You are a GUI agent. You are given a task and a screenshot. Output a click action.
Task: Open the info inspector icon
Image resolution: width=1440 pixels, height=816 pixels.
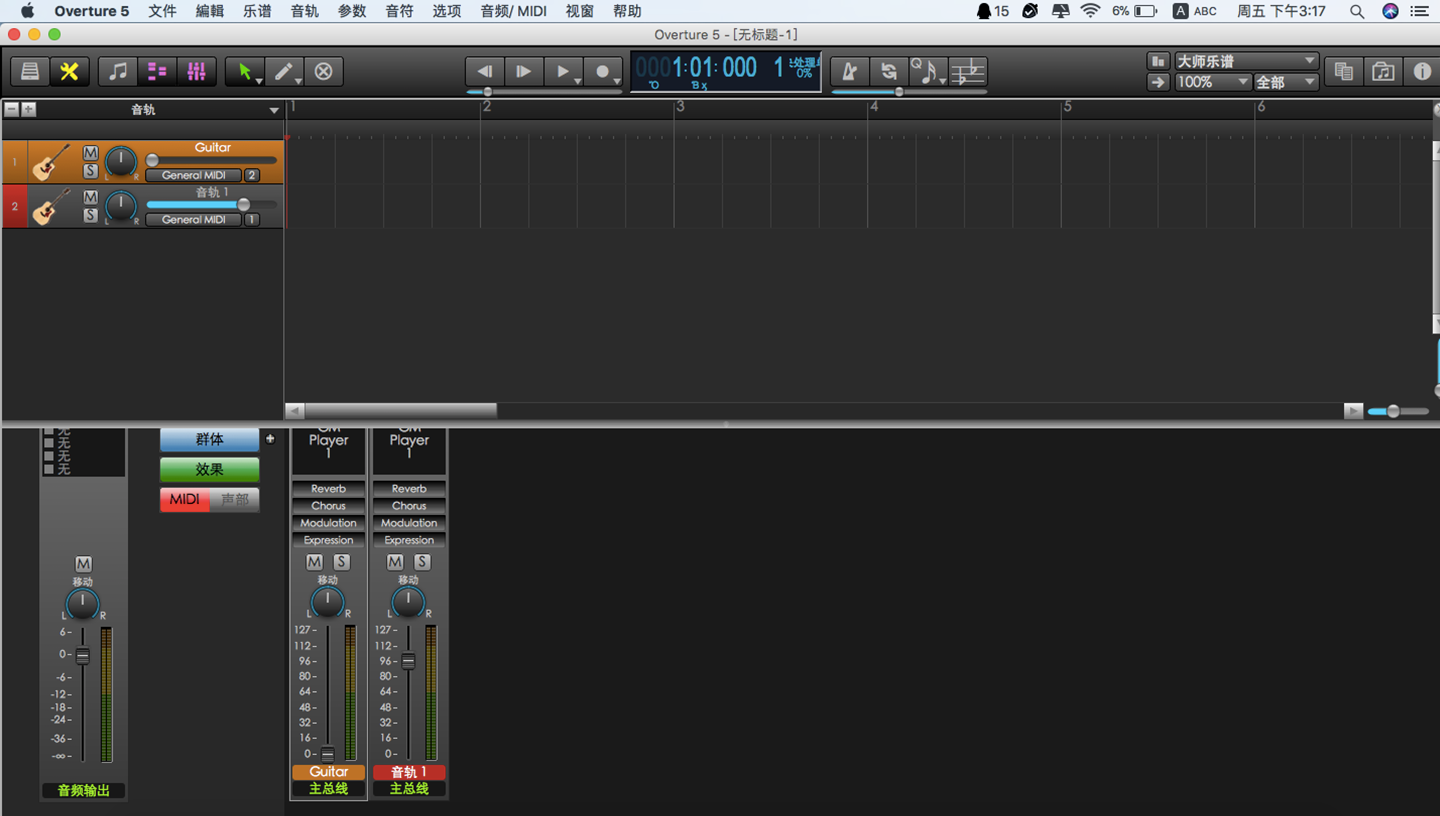(x=1421, y=71)
